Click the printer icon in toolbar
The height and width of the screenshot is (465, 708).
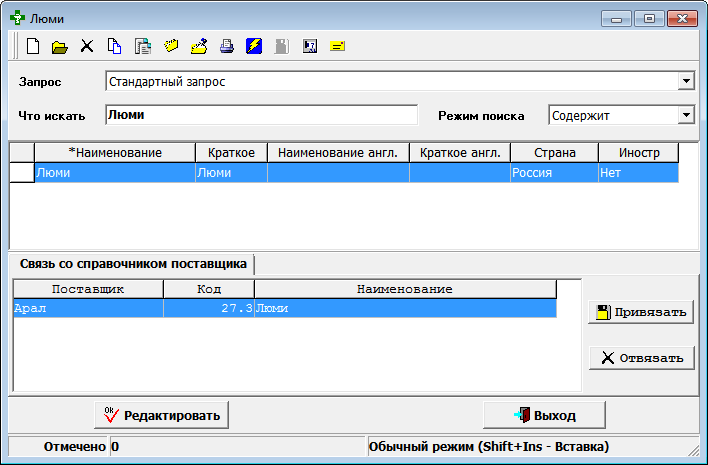tap(226, 46)
